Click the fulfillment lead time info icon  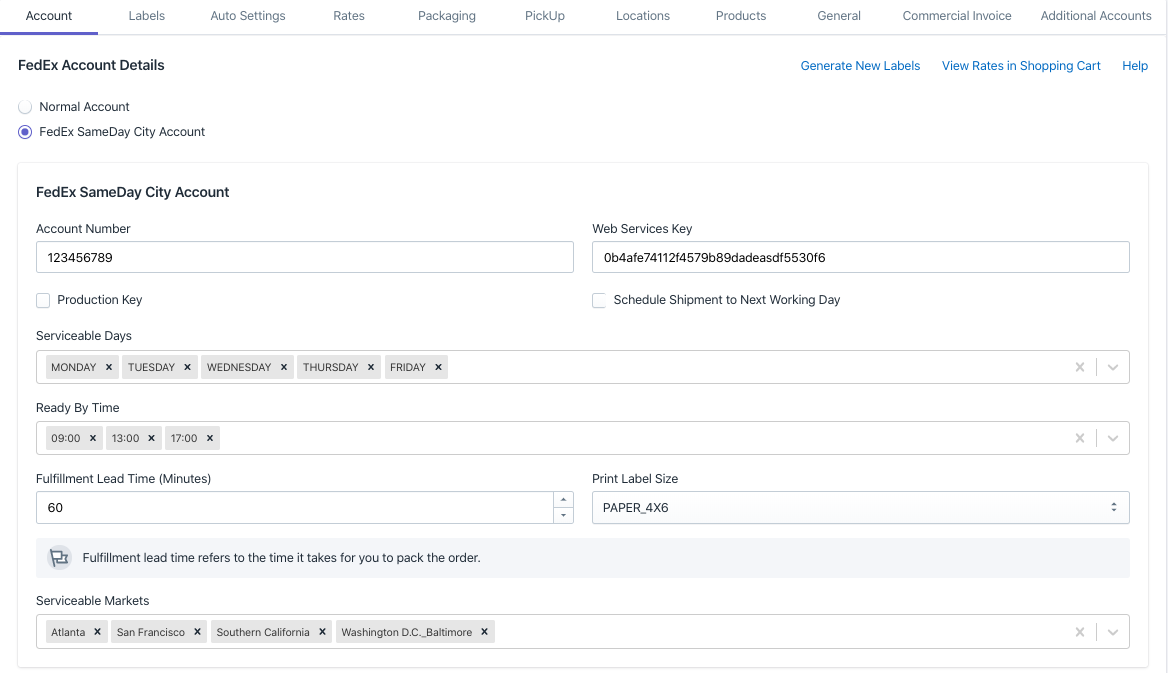click(x=59, y=557)
